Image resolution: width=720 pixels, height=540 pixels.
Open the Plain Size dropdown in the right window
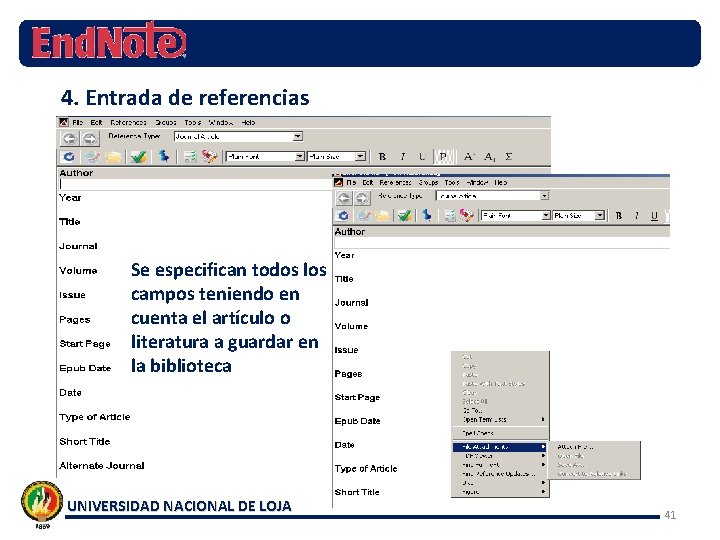[x=599, y=215]
